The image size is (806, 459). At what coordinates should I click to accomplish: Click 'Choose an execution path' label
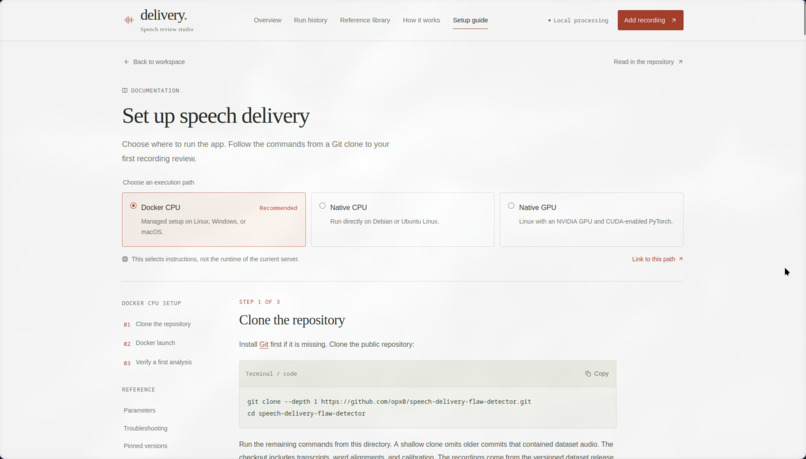[x=158, y=182]
